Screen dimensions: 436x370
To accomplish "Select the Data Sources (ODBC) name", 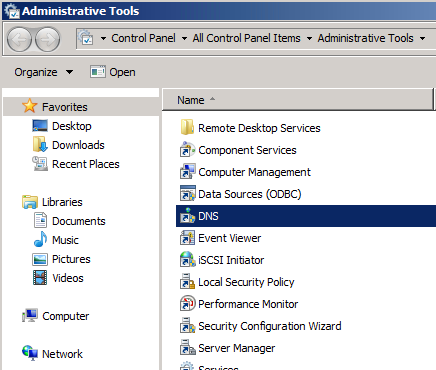I will tap(250, 194).
